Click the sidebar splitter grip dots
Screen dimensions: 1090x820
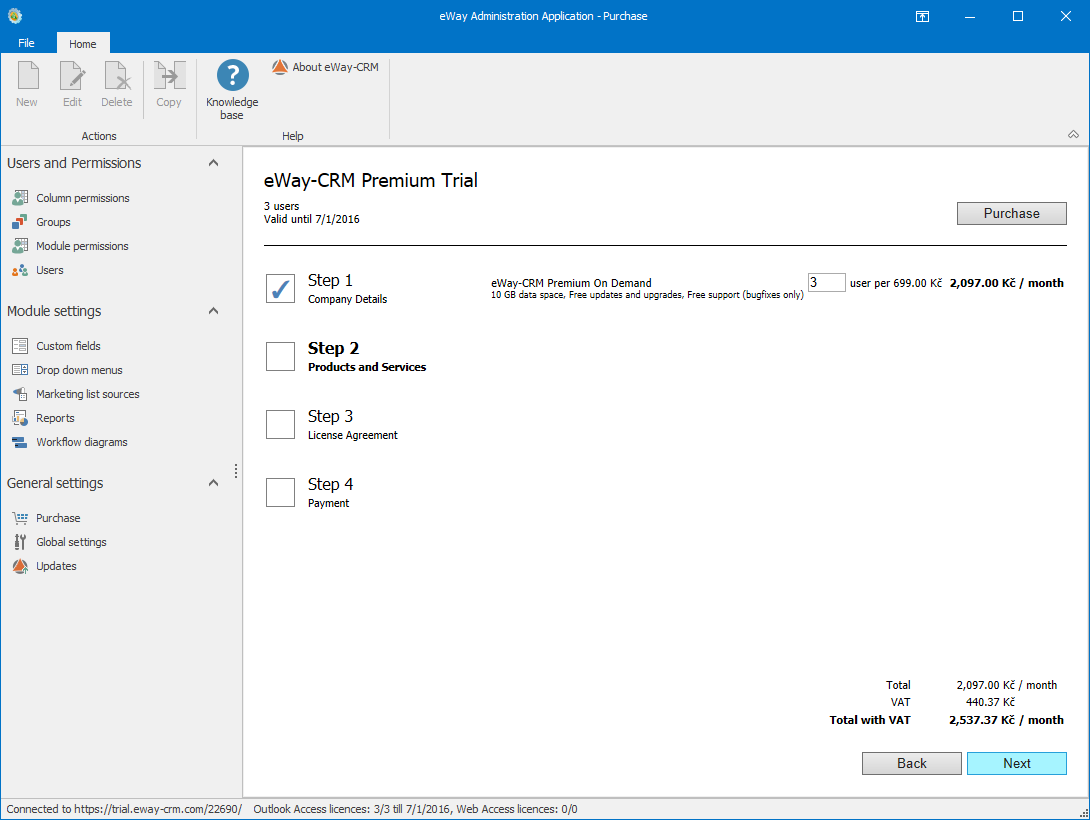point(236,471)
